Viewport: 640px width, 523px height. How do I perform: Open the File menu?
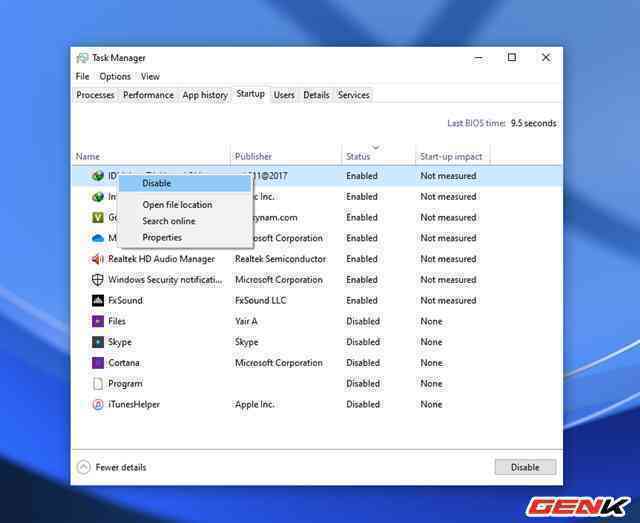82,76
